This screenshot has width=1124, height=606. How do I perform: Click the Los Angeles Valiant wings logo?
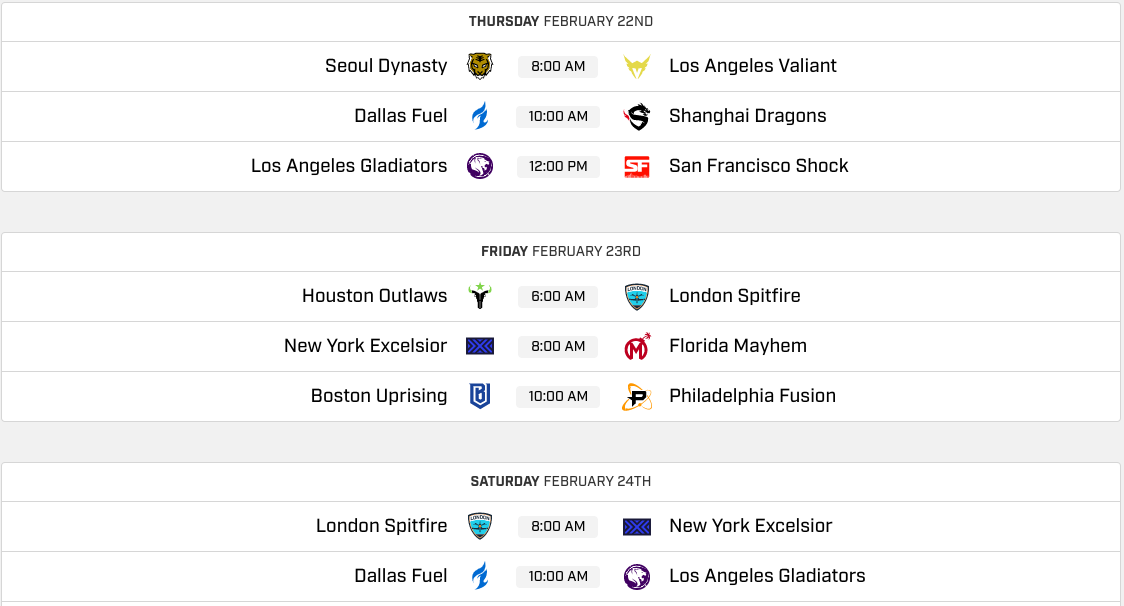click(x=637, y=66)
